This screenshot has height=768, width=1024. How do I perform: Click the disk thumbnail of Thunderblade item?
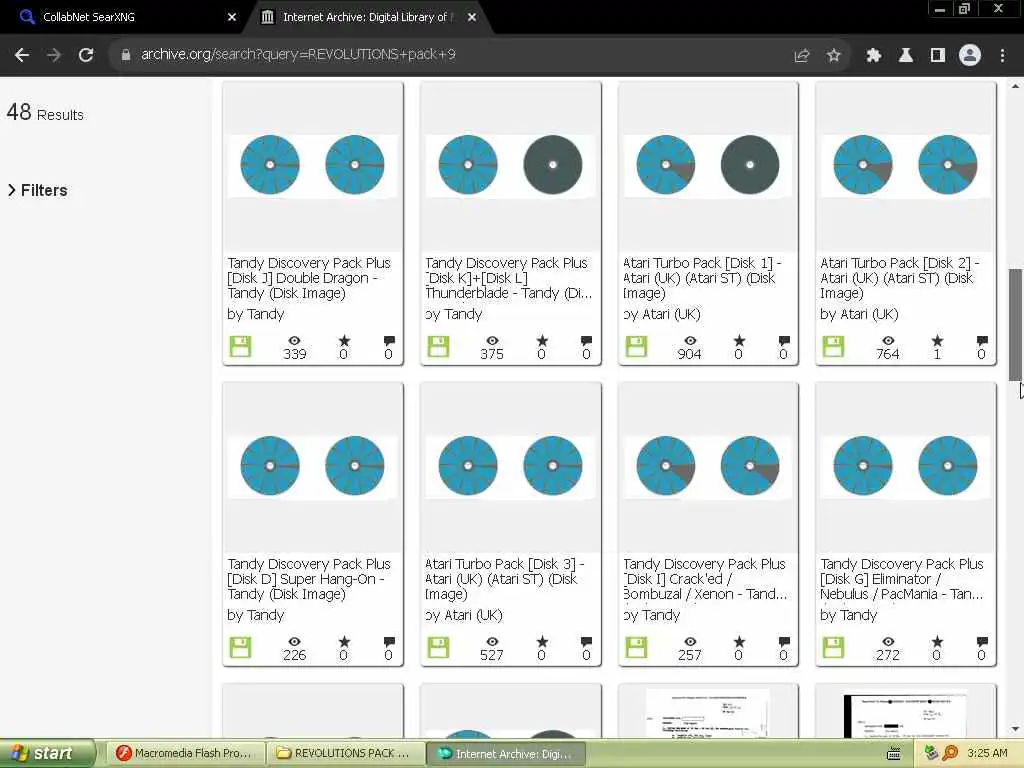click(510, 165)
